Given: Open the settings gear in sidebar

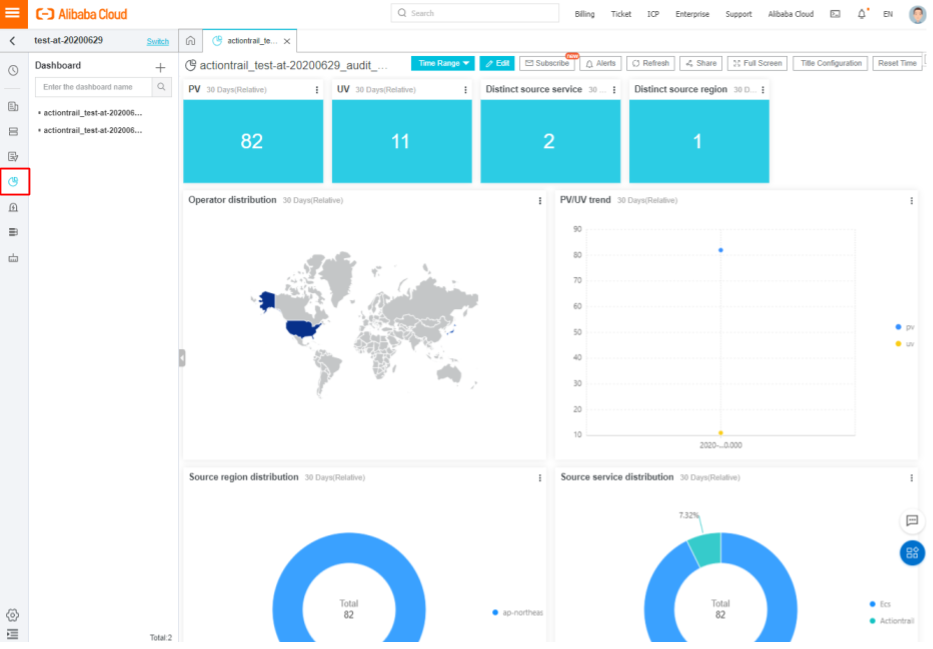Looking at the screenshot, I should point(12,615).
